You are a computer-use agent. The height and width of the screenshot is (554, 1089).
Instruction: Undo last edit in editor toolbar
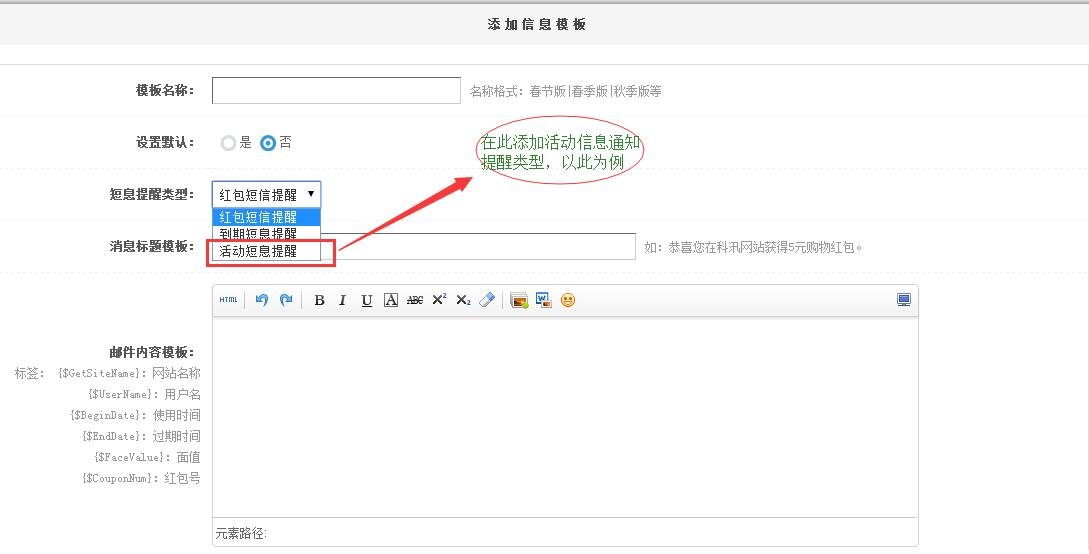coord(261,300)
